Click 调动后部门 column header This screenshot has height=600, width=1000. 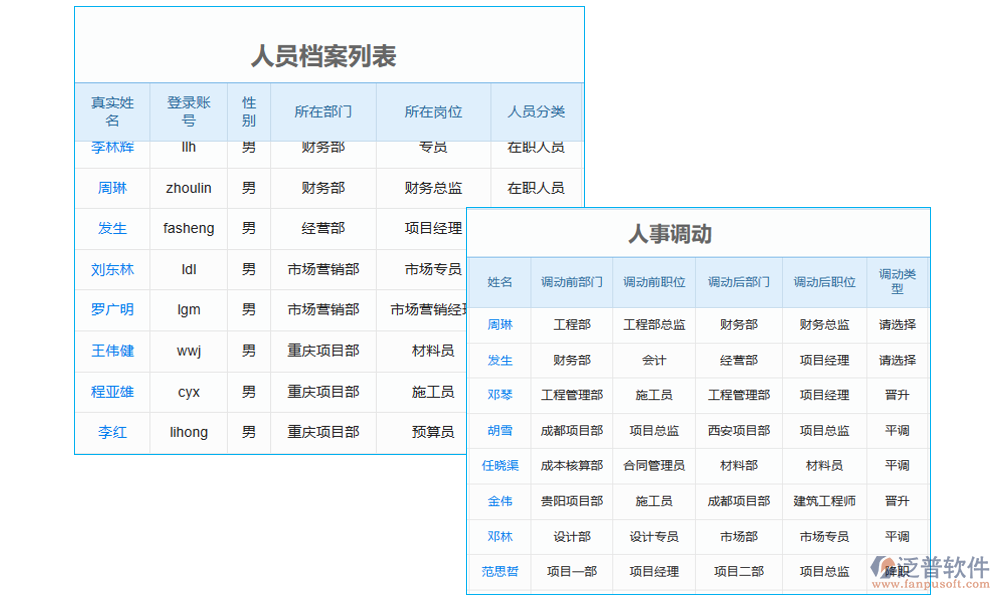[x=739, y=282]
